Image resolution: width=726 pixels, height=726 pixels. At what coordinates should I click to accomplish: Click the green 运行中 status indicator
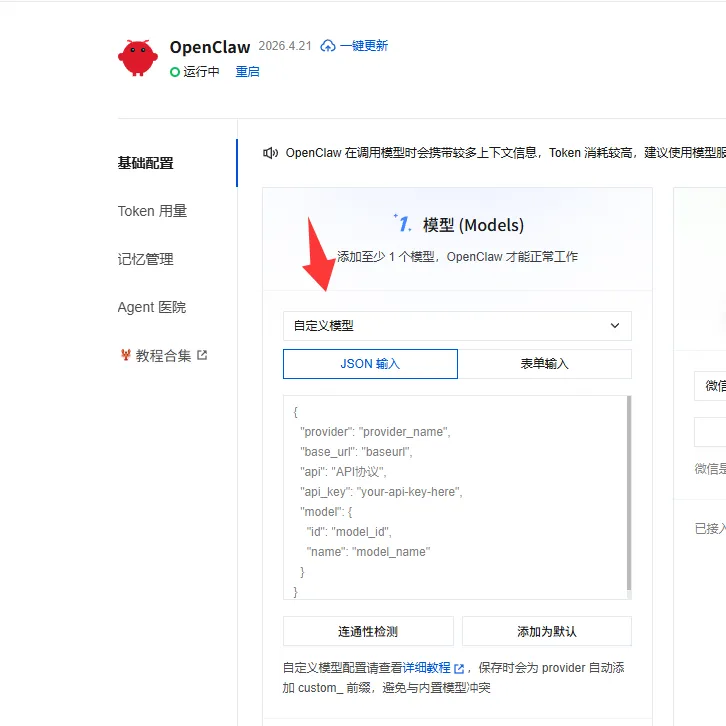175,72
